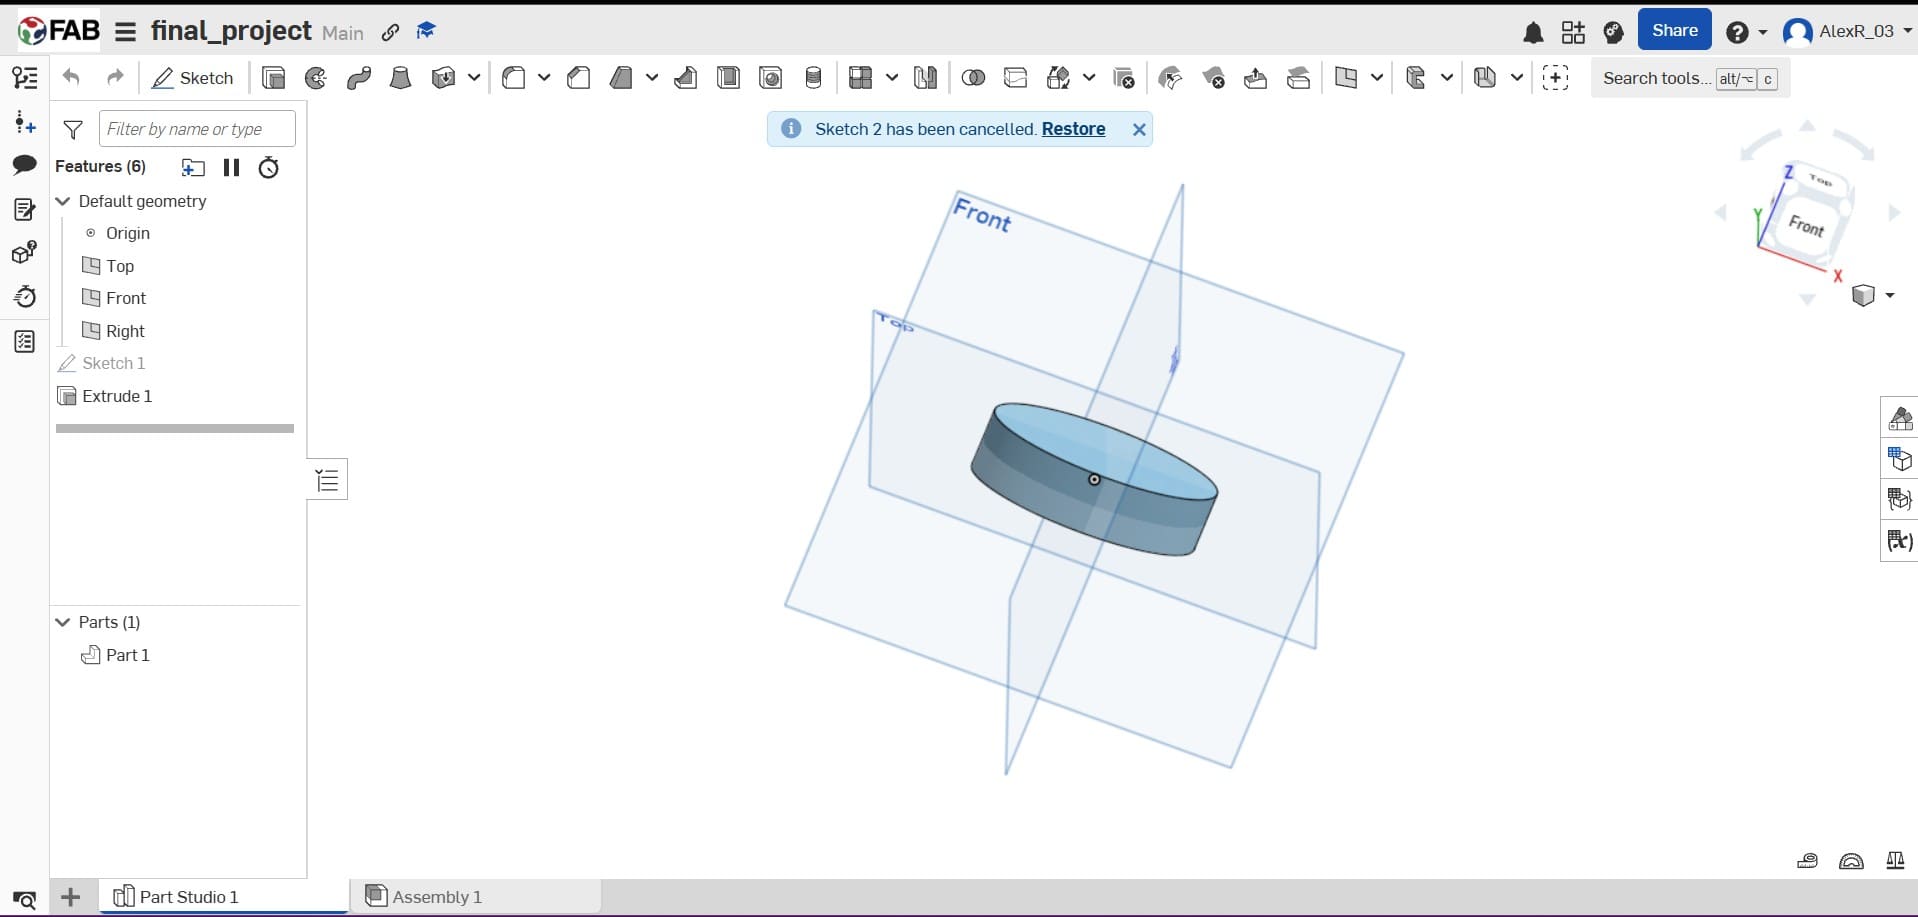This screenshot has height=917, width=1918.
Task: Open the notifications bell
Action: tap(1533, 31)
